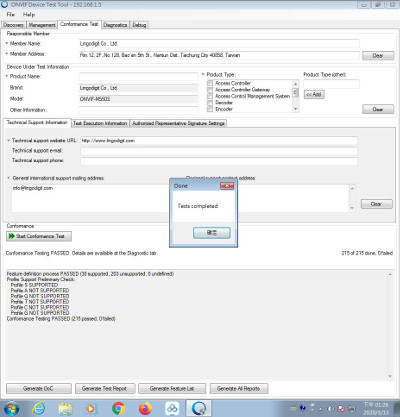Check the Access Controller product type
Screen dimensions: 400x417
point(210,83)
